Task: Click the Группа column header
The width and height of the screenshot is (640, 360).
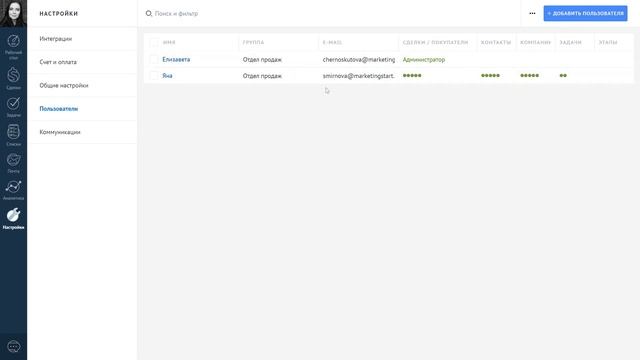Action: tap(253, 42)
